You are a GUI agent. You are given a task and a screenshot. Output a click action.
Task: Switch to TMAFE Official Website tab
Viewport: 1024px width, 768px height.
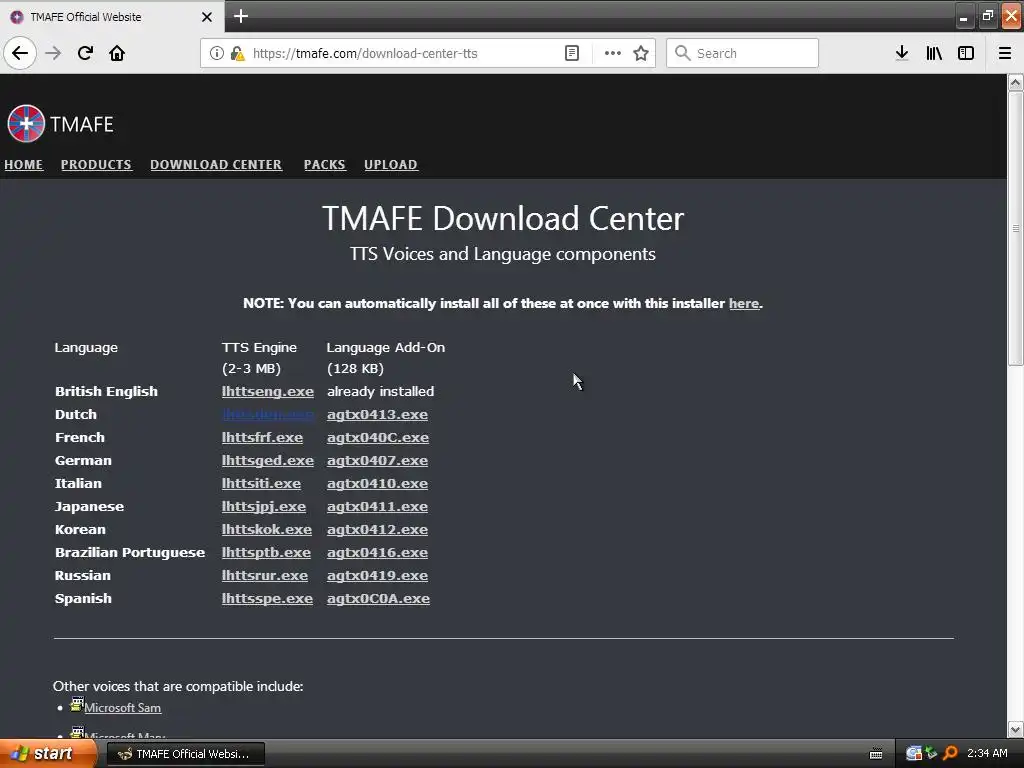pyautogui.click(x=111, y=17)
